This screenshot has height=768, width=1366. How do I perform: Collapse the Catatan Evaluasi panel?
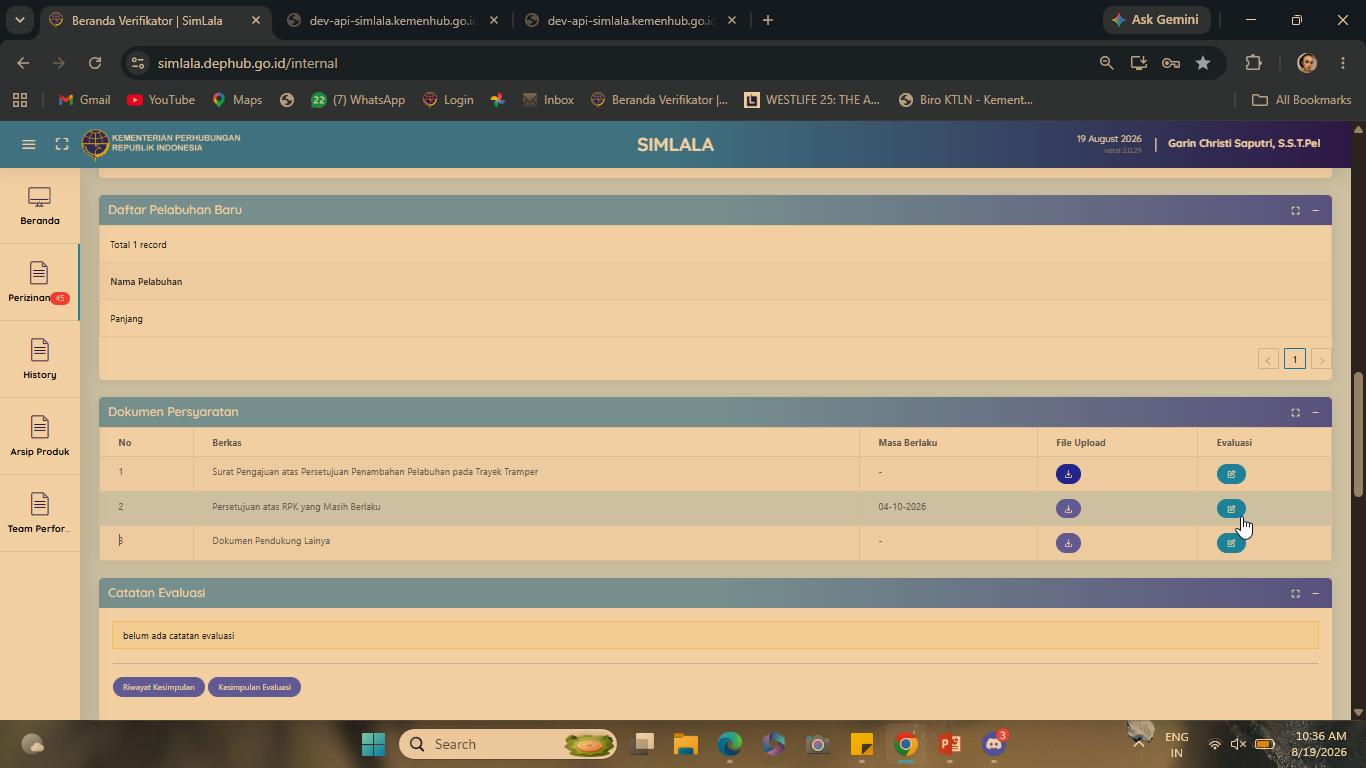coord(1315,593)
